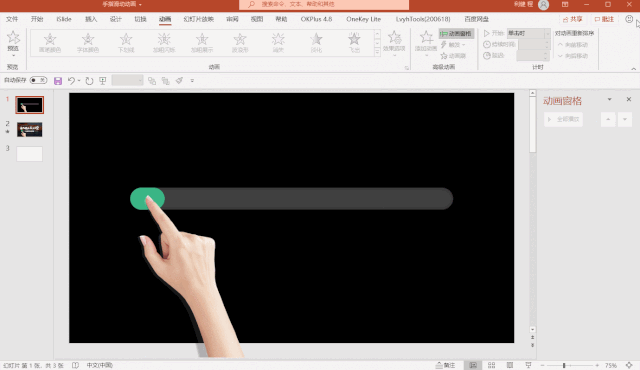Collapse the ribbon with the chevron
The width and height of the screenshot is (640, 370).
tap(633, 69)
